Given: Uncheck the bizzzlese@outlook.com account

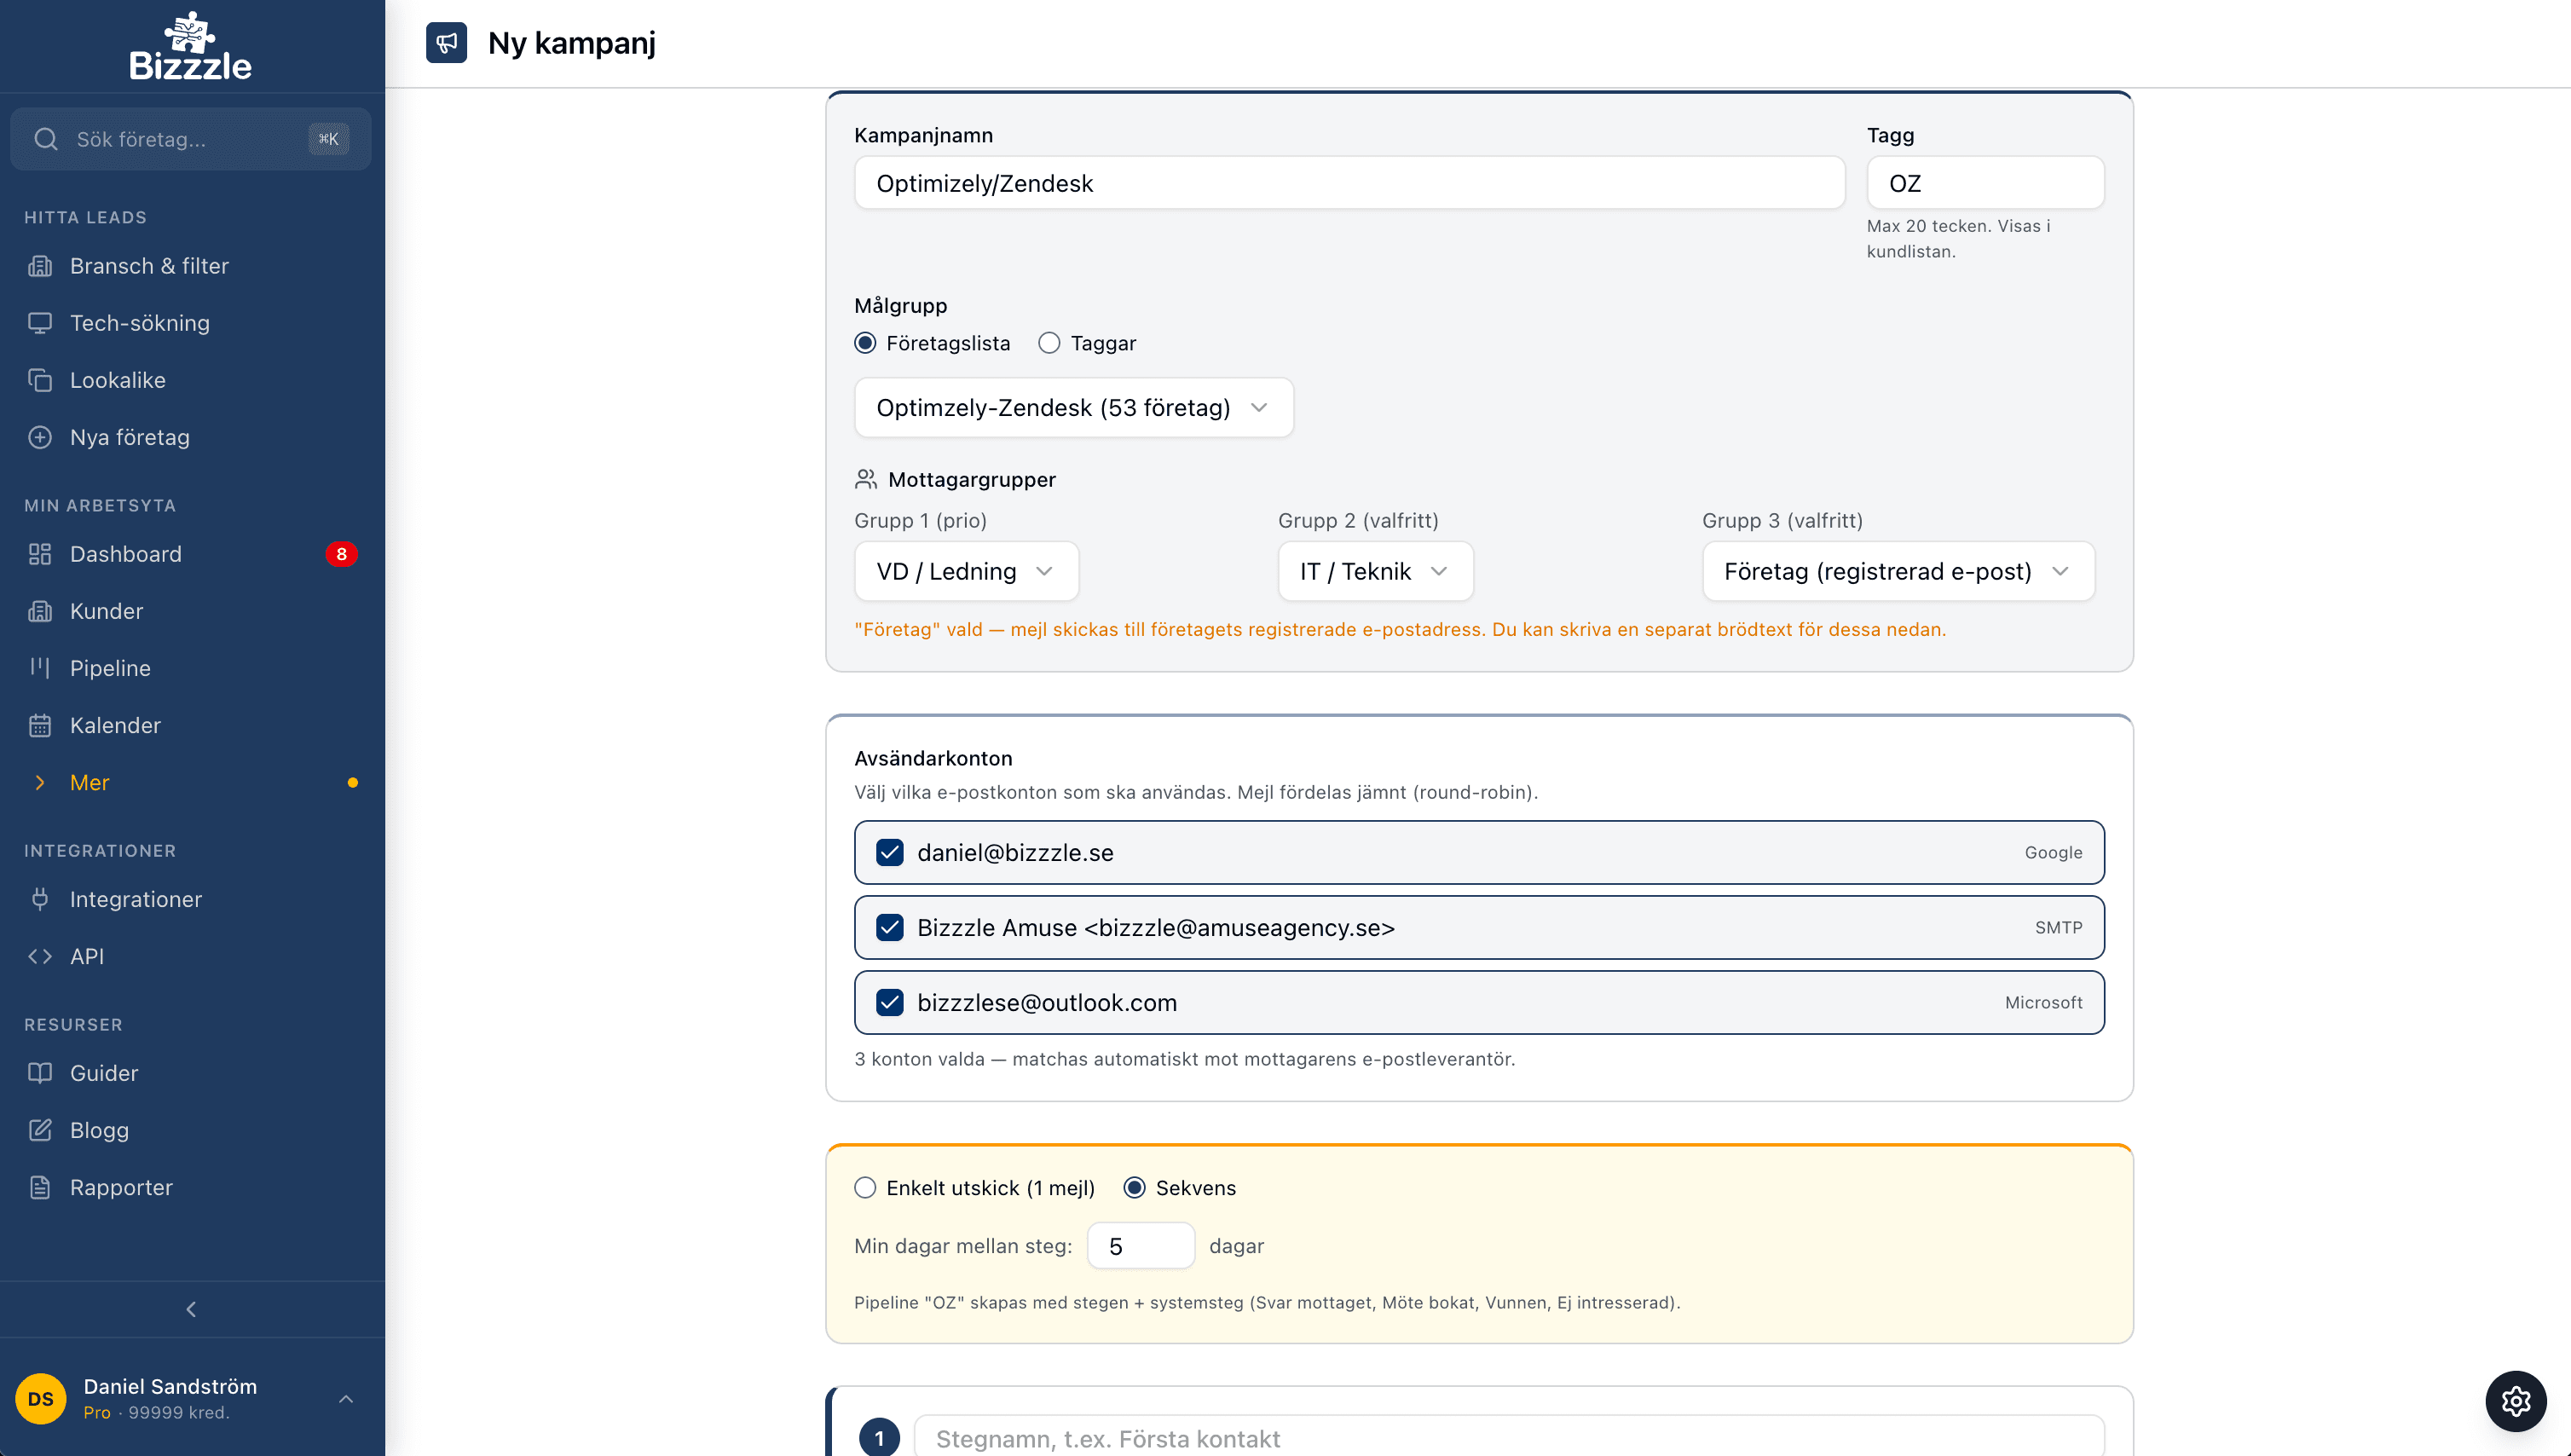Looking at the screenshot, I should pyautogui.click(x=889, y=1002).
